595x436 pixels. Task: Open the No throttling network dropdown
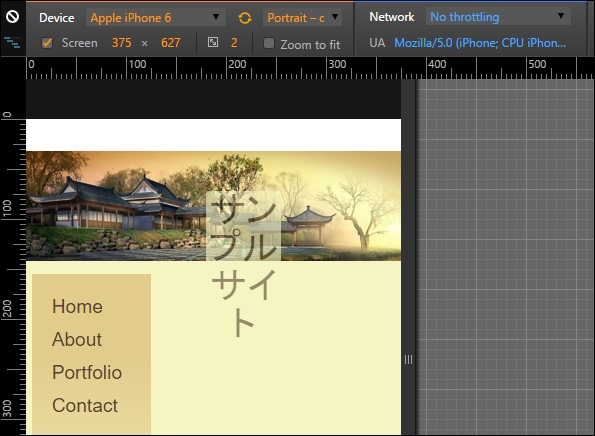(x=498, y=17)
